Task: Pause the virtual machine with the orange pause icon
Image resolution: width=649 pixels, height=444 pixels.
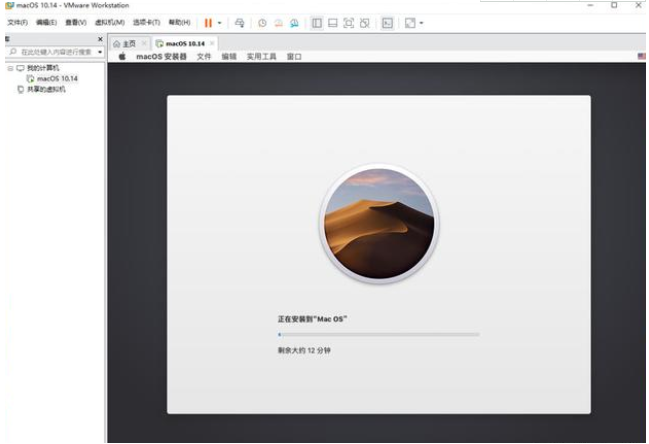Action: (208, 22)
